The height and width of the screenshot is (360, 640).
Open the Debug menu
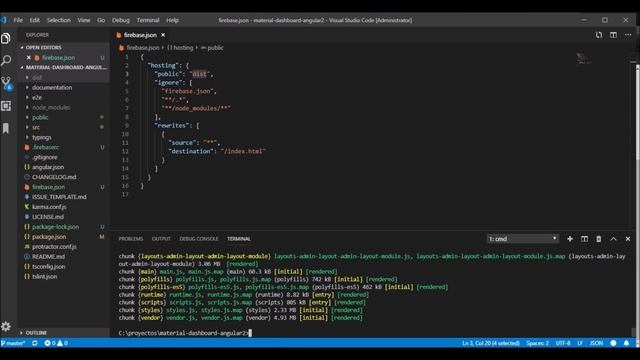120,20
